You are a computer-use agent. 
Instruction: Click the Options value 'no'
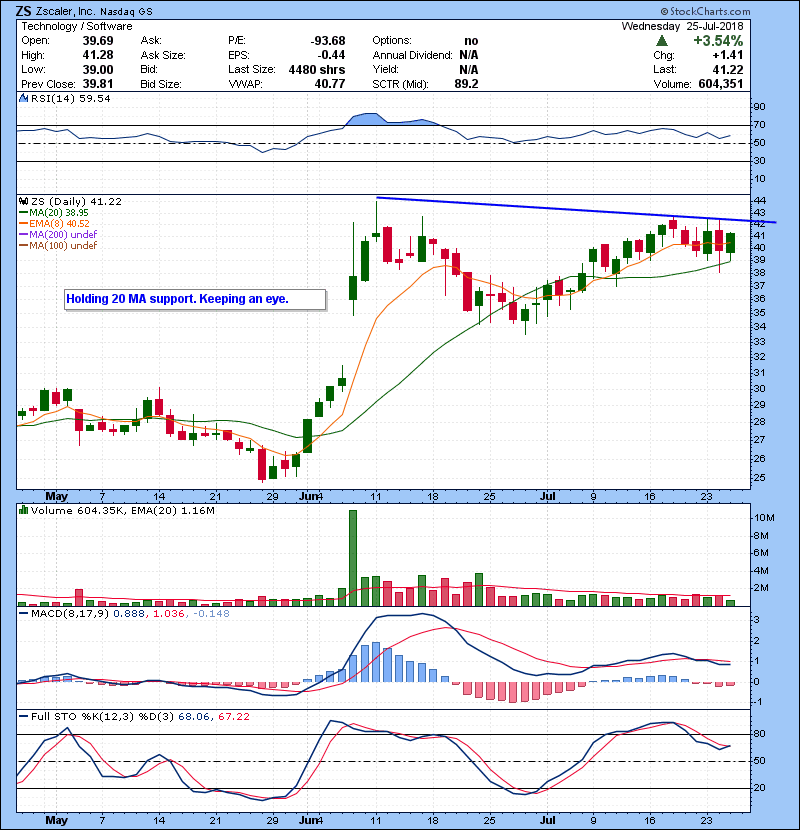pyautogui.click(x=471, y=41)
